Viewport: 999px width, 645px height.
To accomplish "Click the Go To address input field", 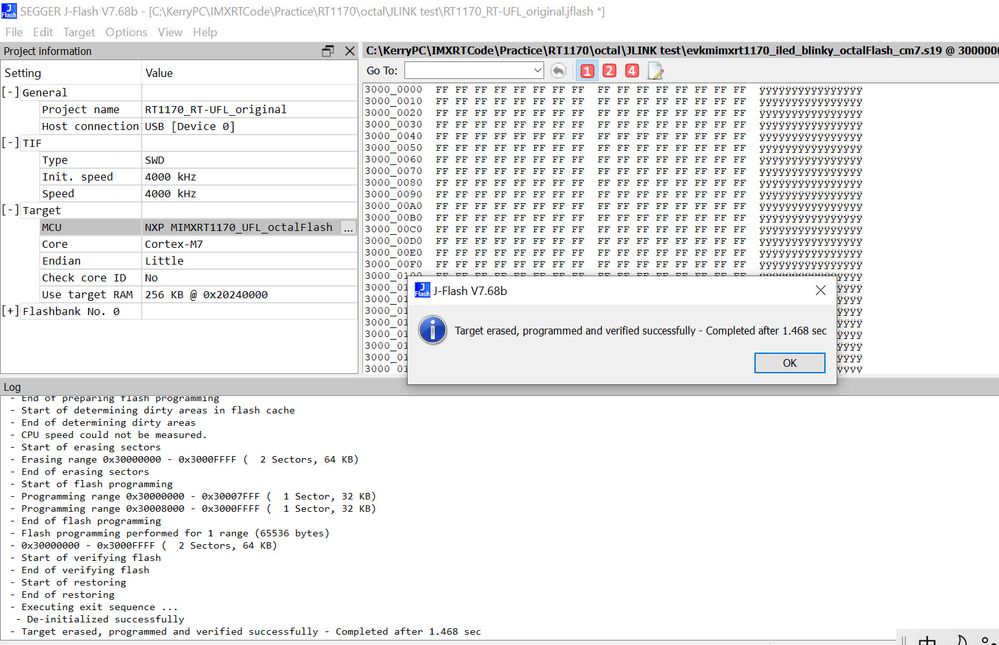I will [468, 70].
